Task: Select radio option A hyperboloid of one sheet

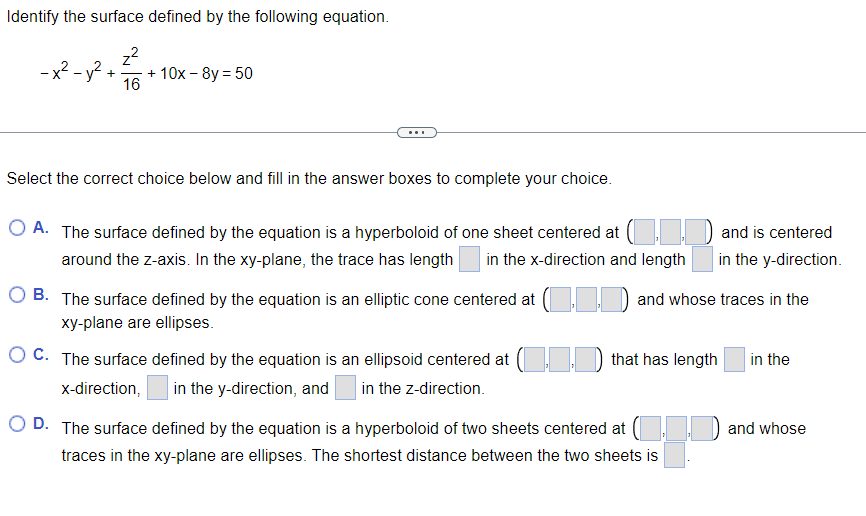Action: point(17,228)
